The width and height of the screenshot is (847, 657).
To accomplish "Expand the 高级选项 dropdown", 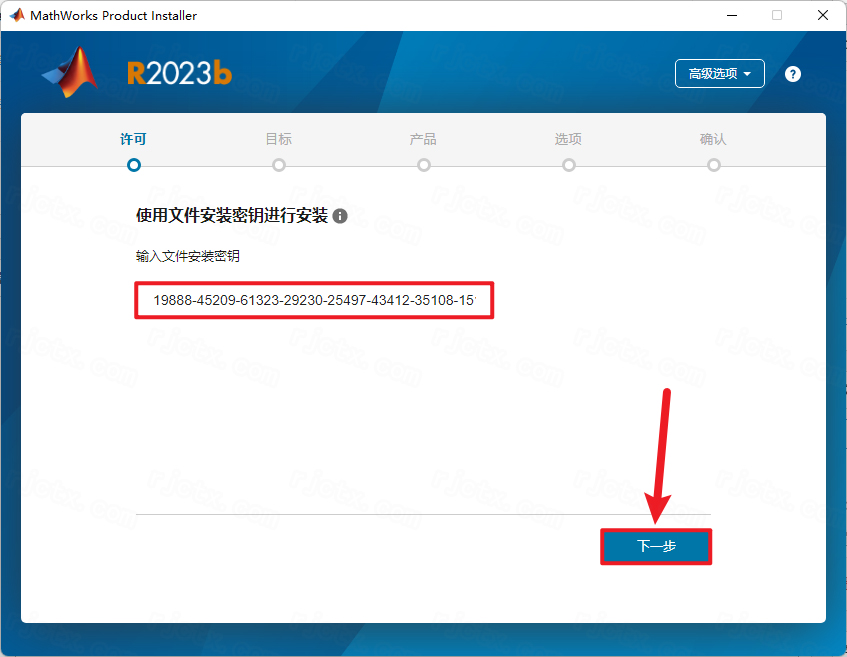I will [720, 74].
